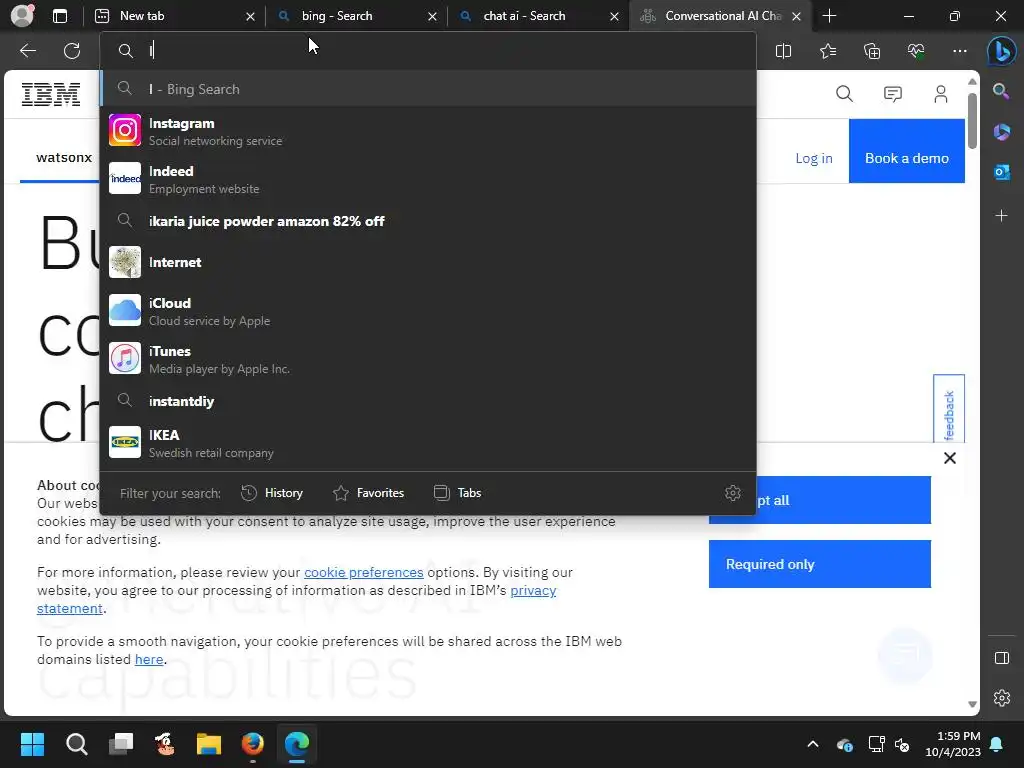Open a new browser tab with plus

829,16
